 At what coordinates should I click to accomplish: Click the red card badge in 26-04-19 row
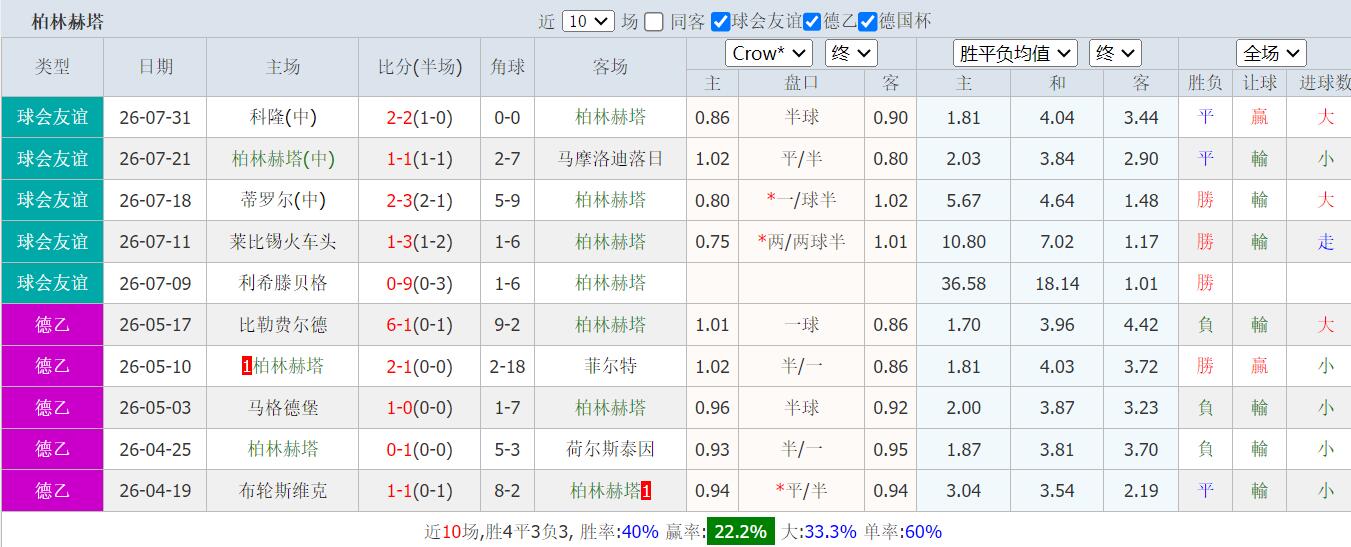coord(647,490)
